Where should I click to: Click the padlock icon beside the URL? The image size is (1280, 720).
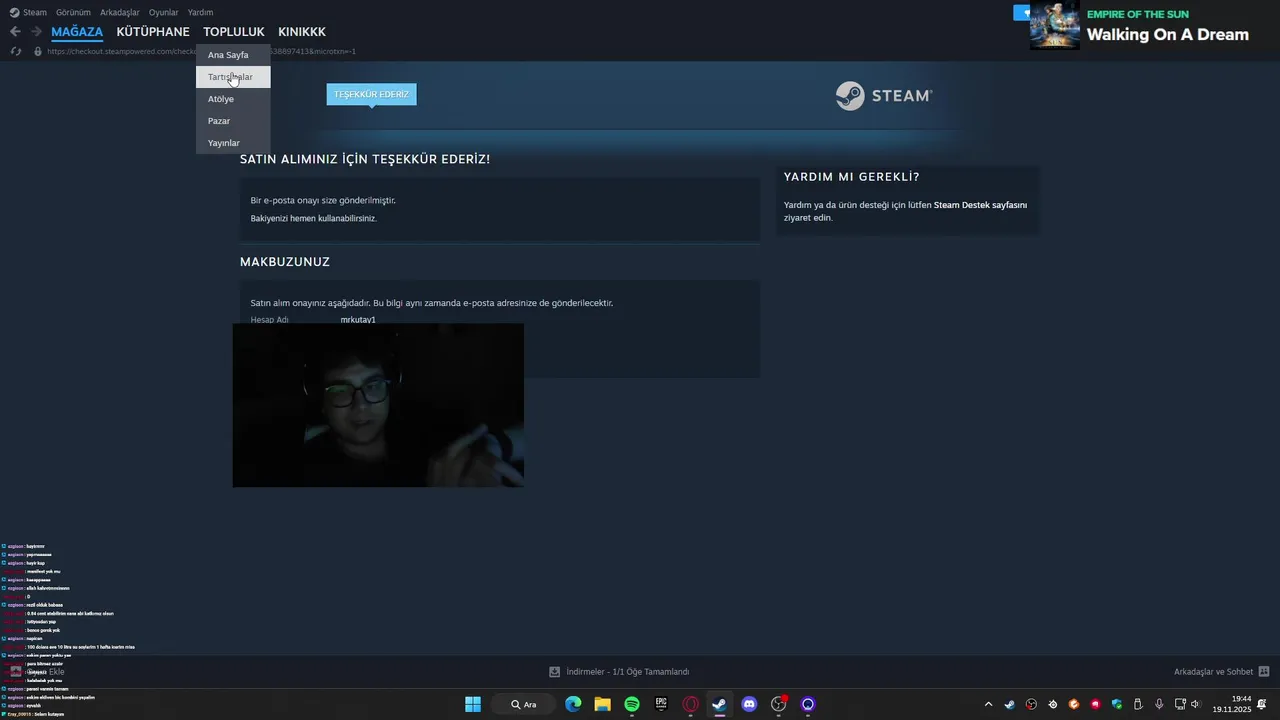click(x=38, y=51)
